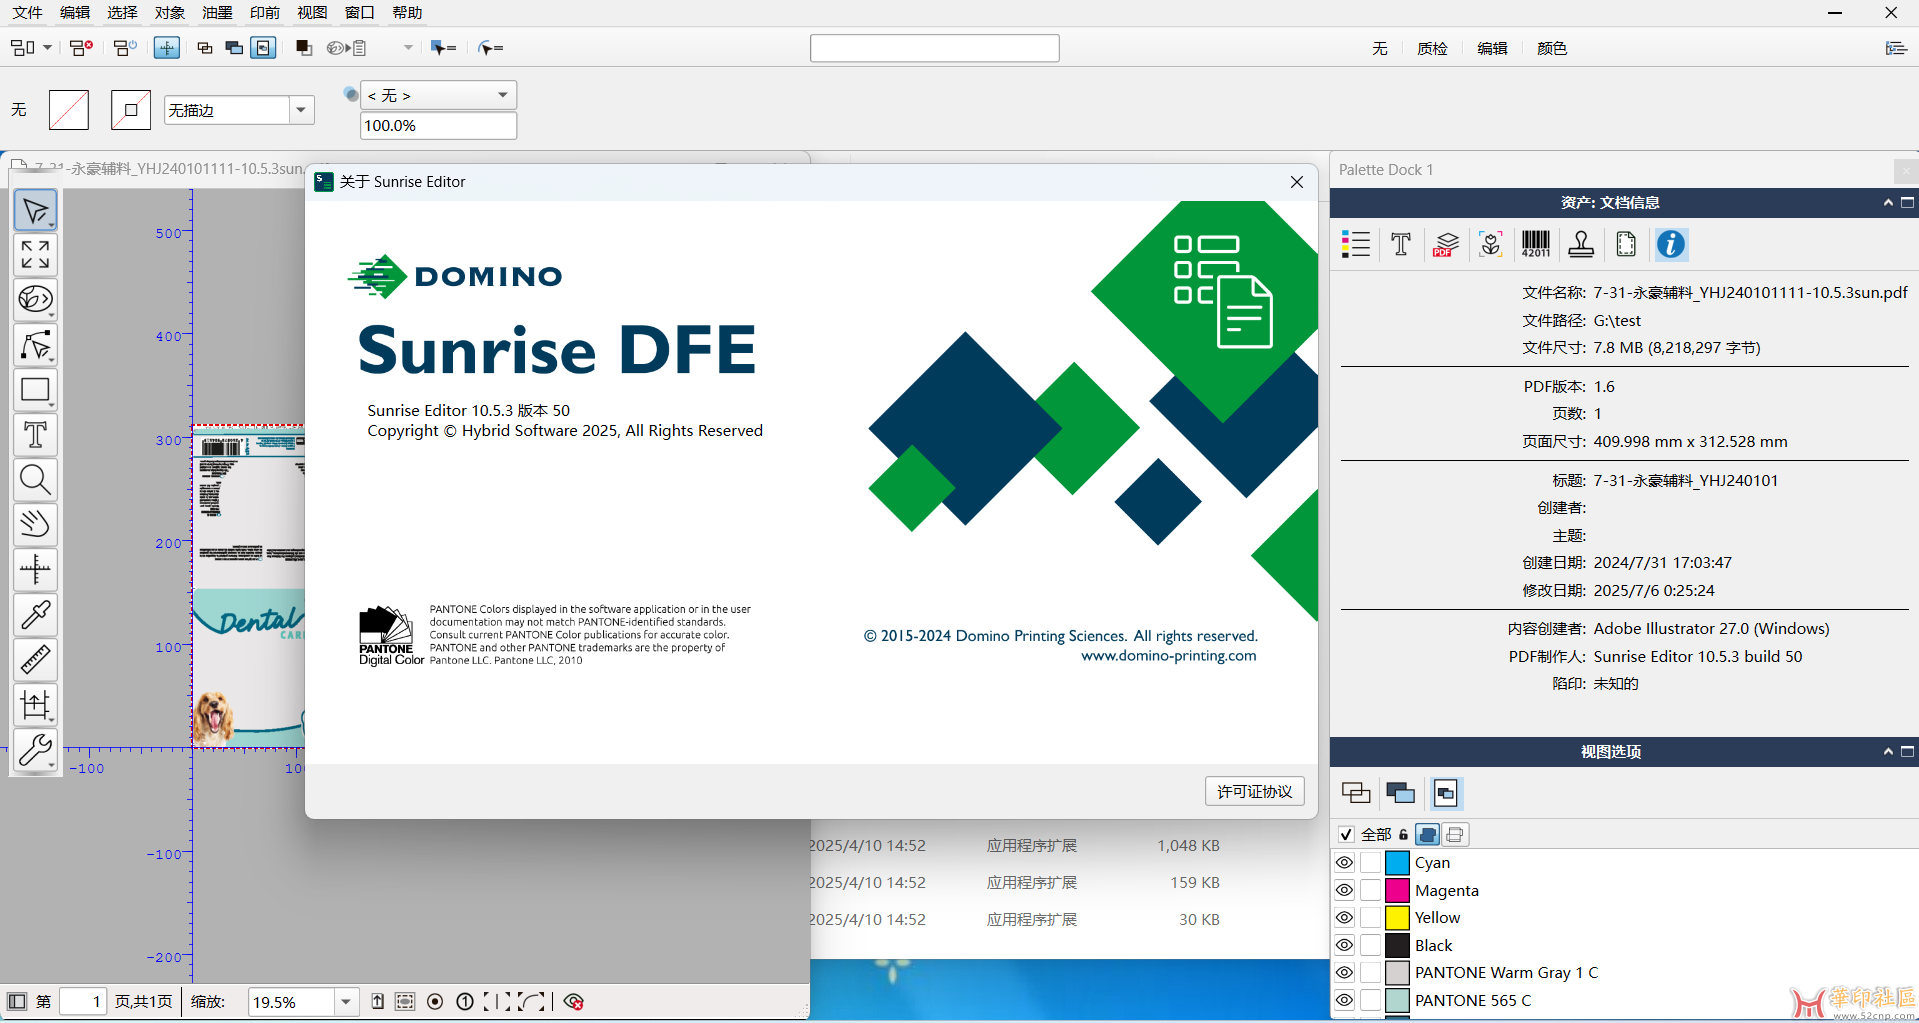Click the crosshair guides tool in toolbox
The image size is (1919, 1023).
tap(35, 570)
